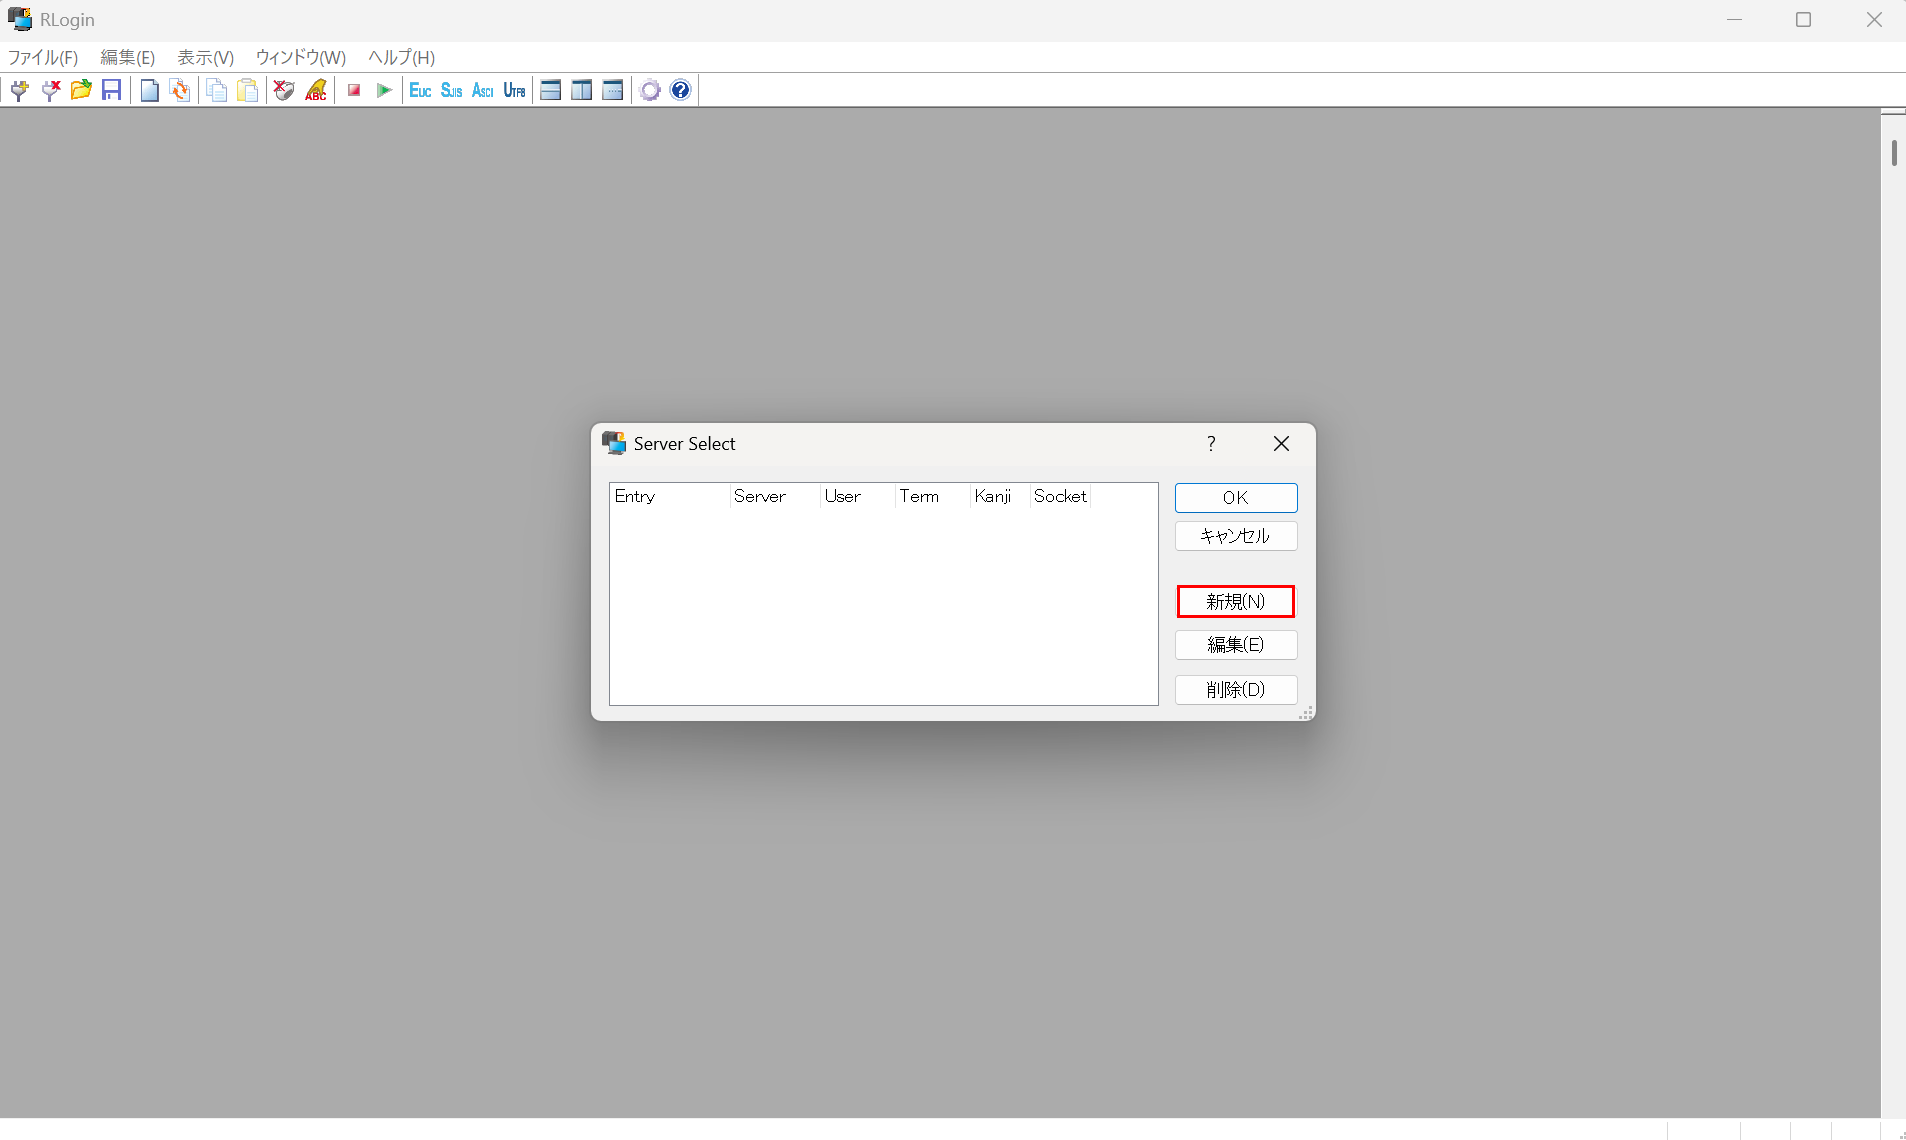Toggle UTF8 character encoding
The width and height of the screenshot is (1906, 1140).
[x=513, y=90]
